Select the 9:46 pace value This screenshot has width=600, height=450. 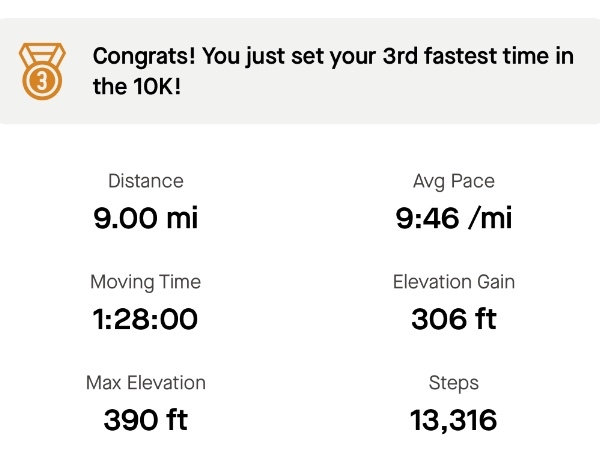click(x=427, y=218)
